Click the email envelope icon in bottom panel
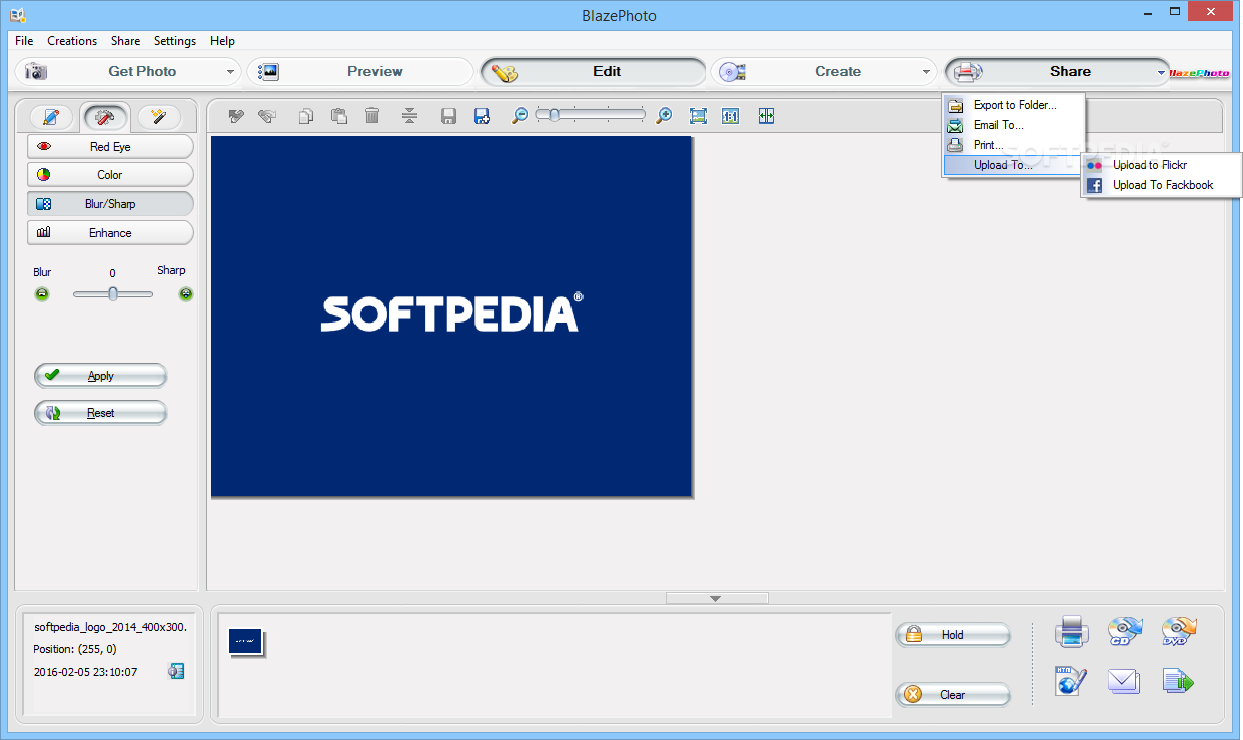 click(1124, 681)
